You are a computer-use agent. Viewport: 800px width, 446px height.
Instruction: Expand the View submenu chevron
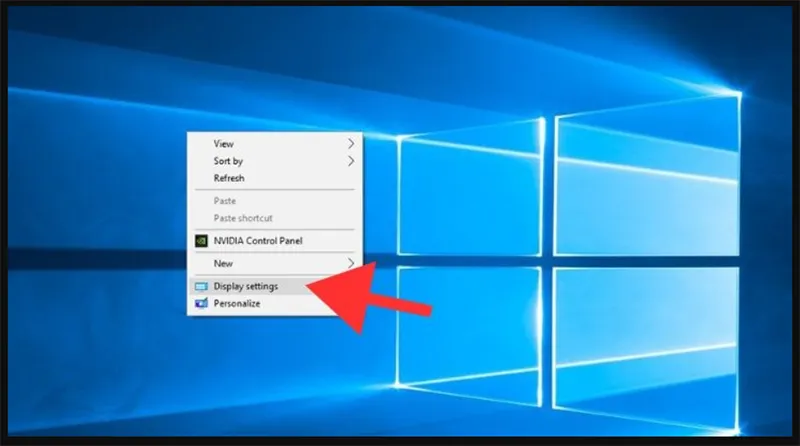351,144
